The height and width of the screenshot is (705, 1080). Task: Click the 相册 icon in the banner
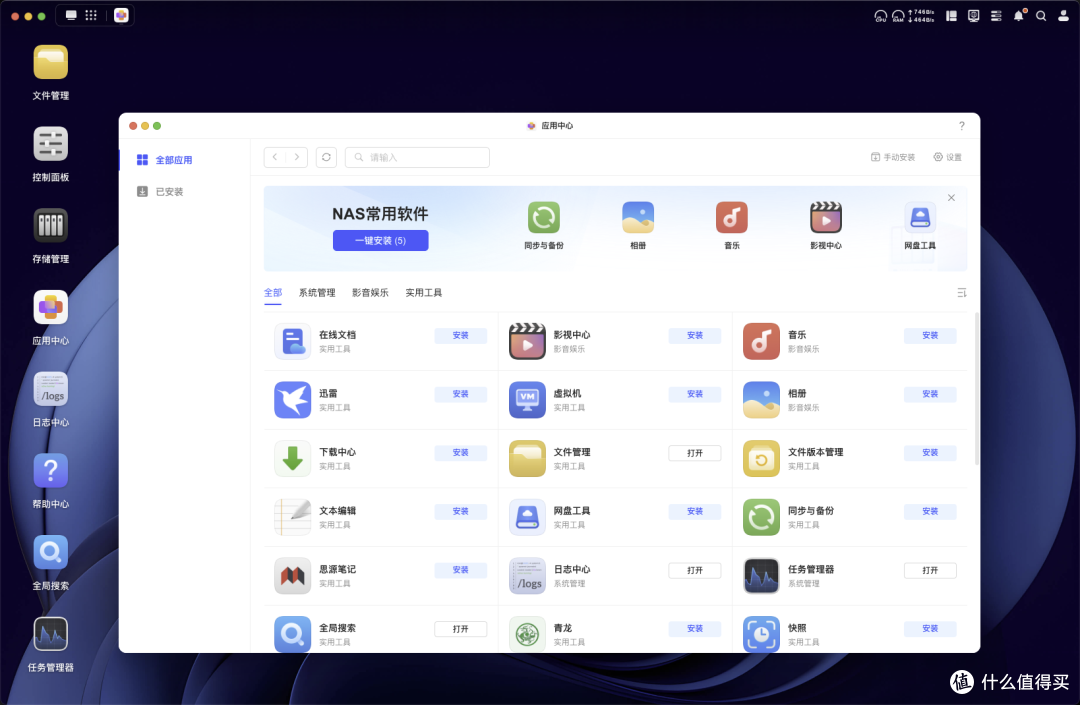click(638, 218)
